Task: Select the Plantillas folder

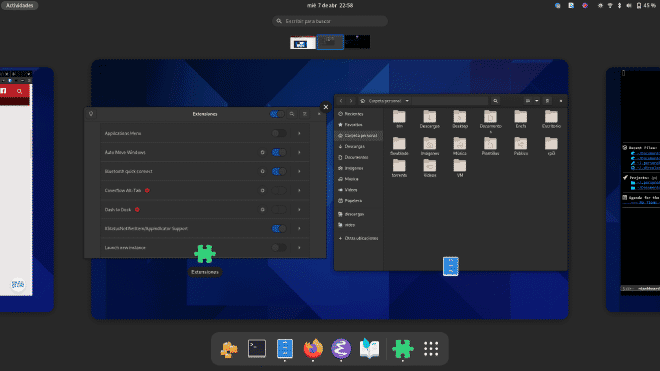Action: (x=490, y=146)
